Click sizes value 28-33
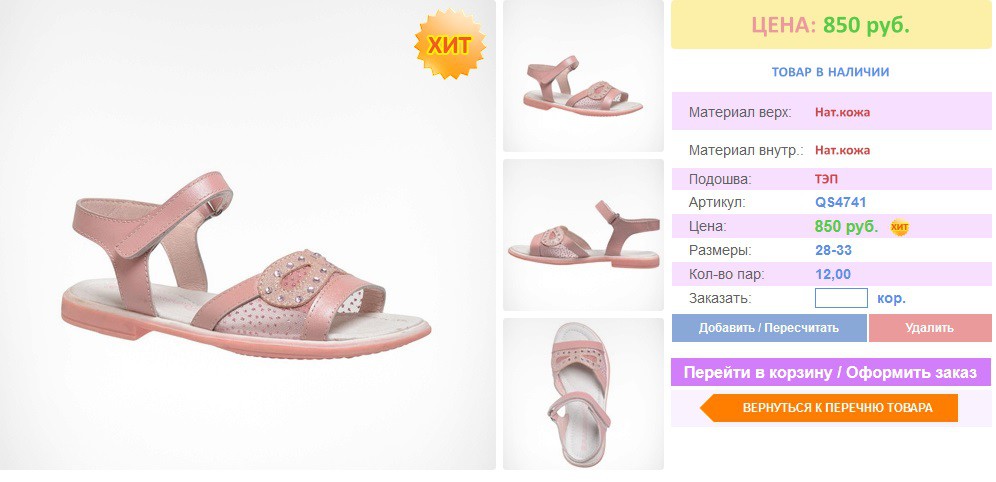Image resolution: width=996 pixels, height=482 pixels. point(833,250)
